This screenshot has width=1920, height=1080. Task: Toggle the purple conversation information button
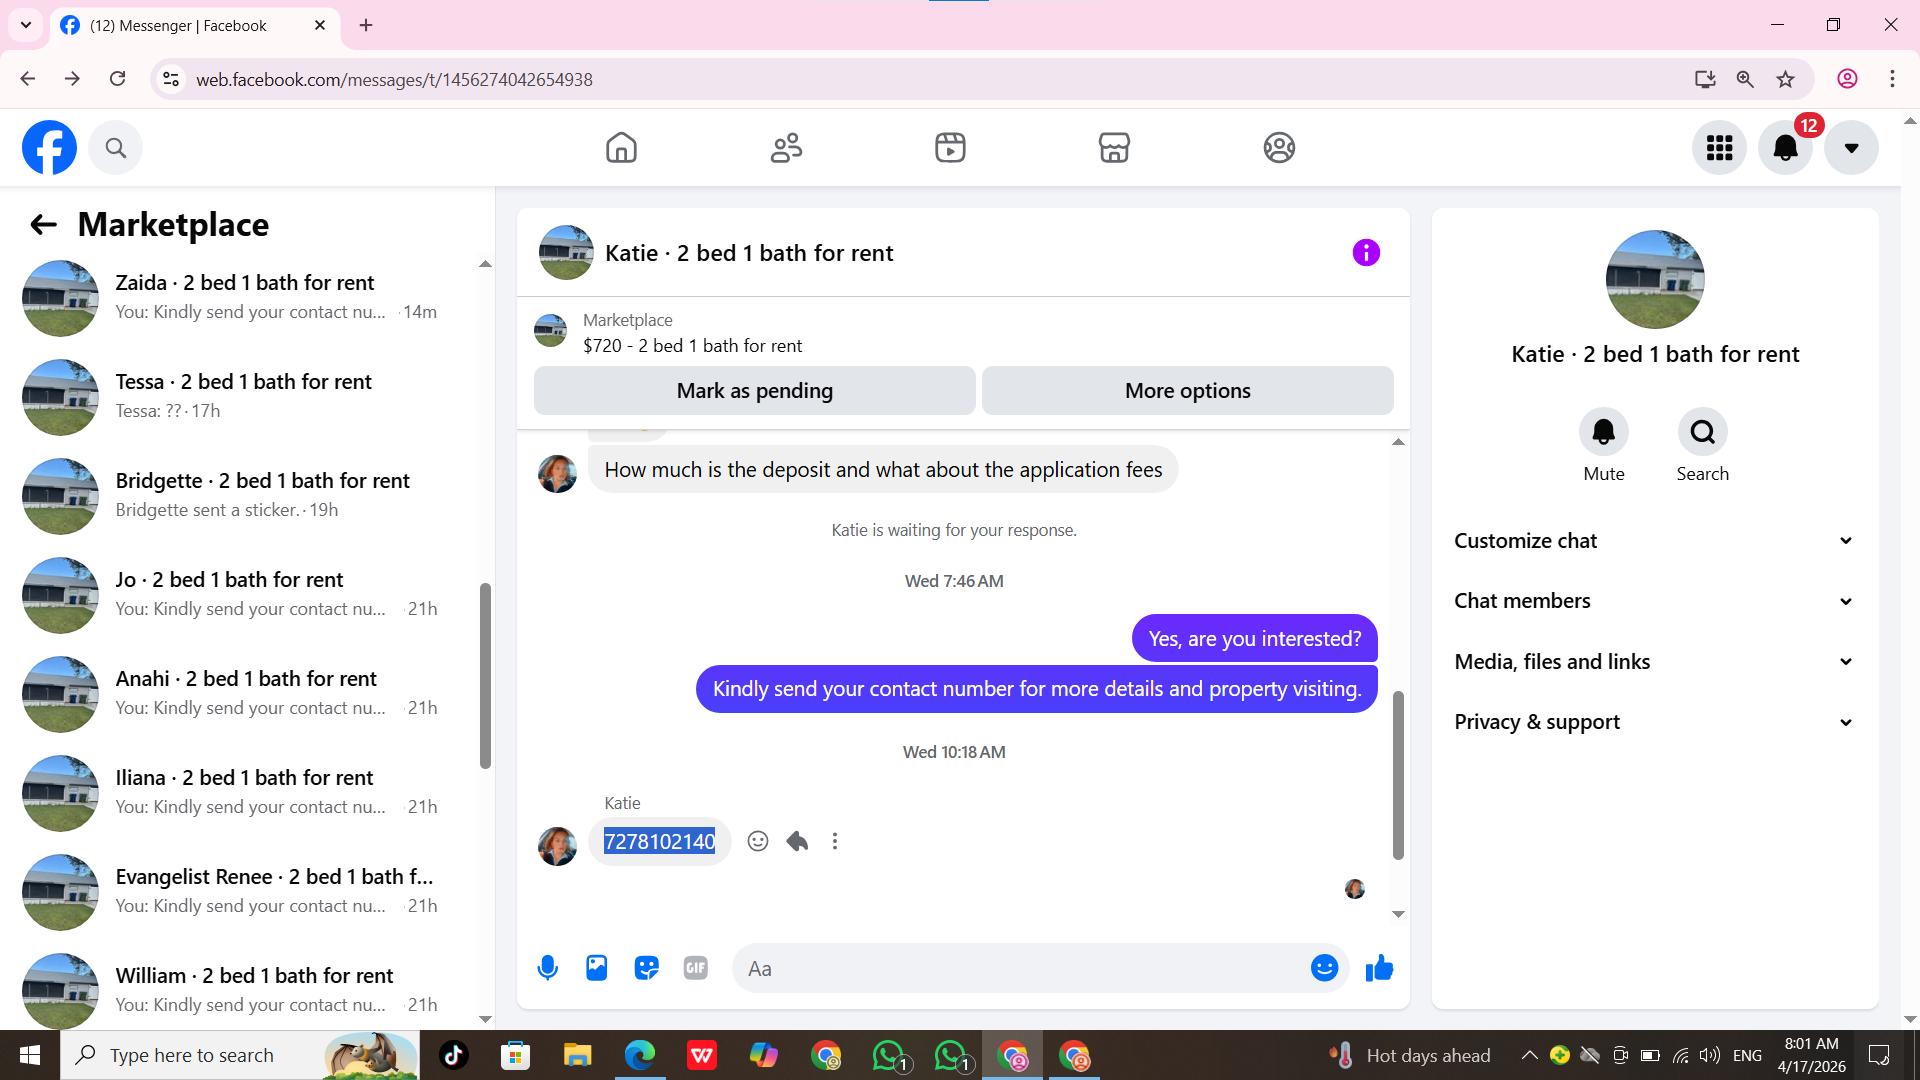1366,253
